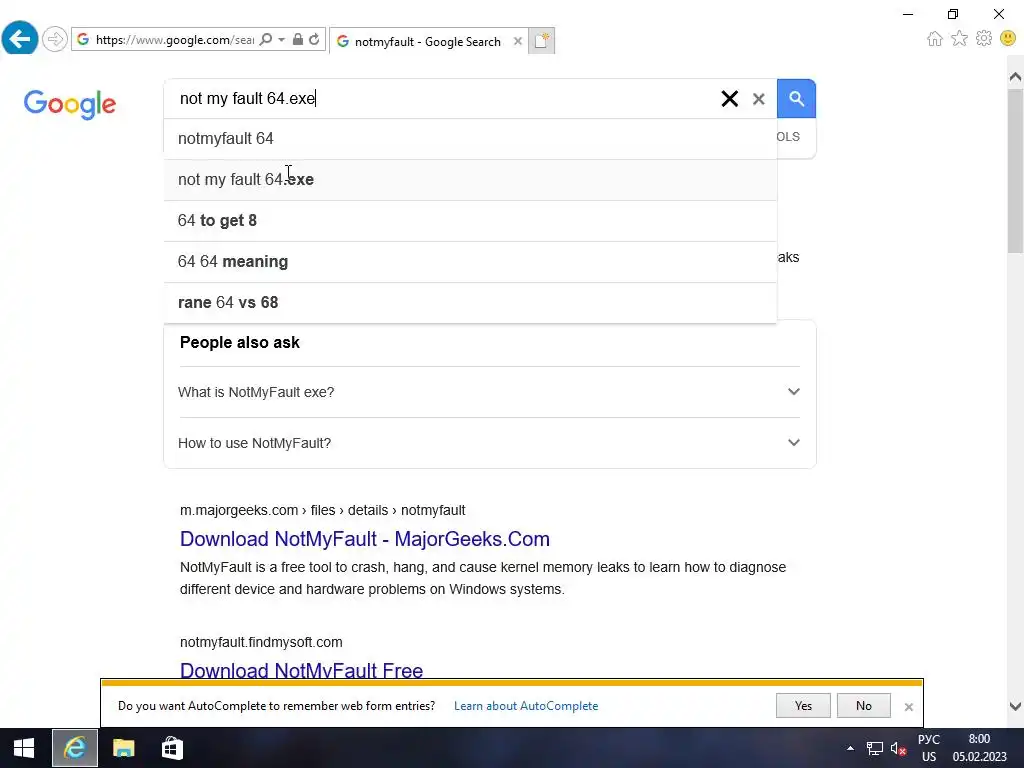
Task: Open Favorites star icon
Action: 959,39
